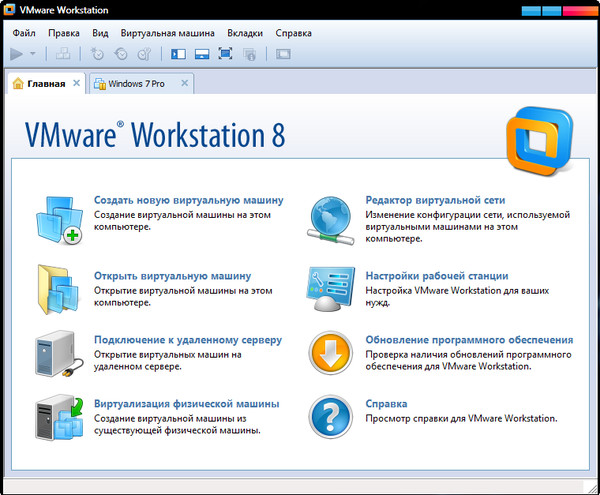Open Обновление программного обеспечения link
This screenshot has width=600, height=495.
(469, 340)
